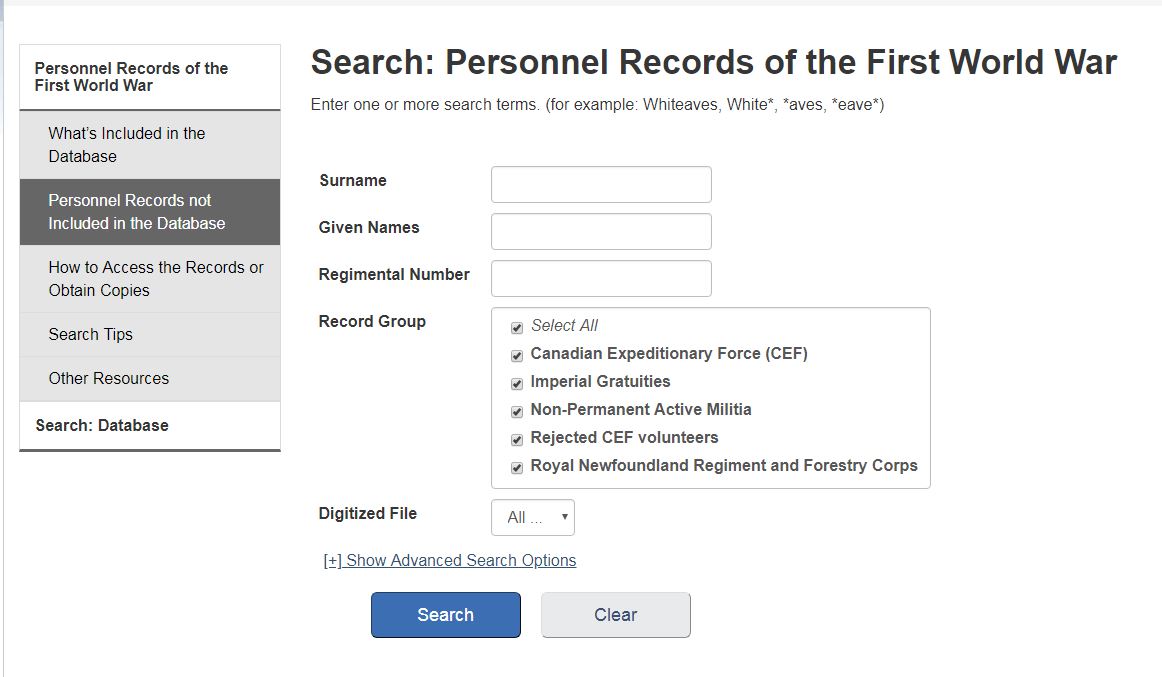
Task: Toggle Royal Newfoundland Regiment and Forestry Corps checkbox
Action: tap(517, 467)
